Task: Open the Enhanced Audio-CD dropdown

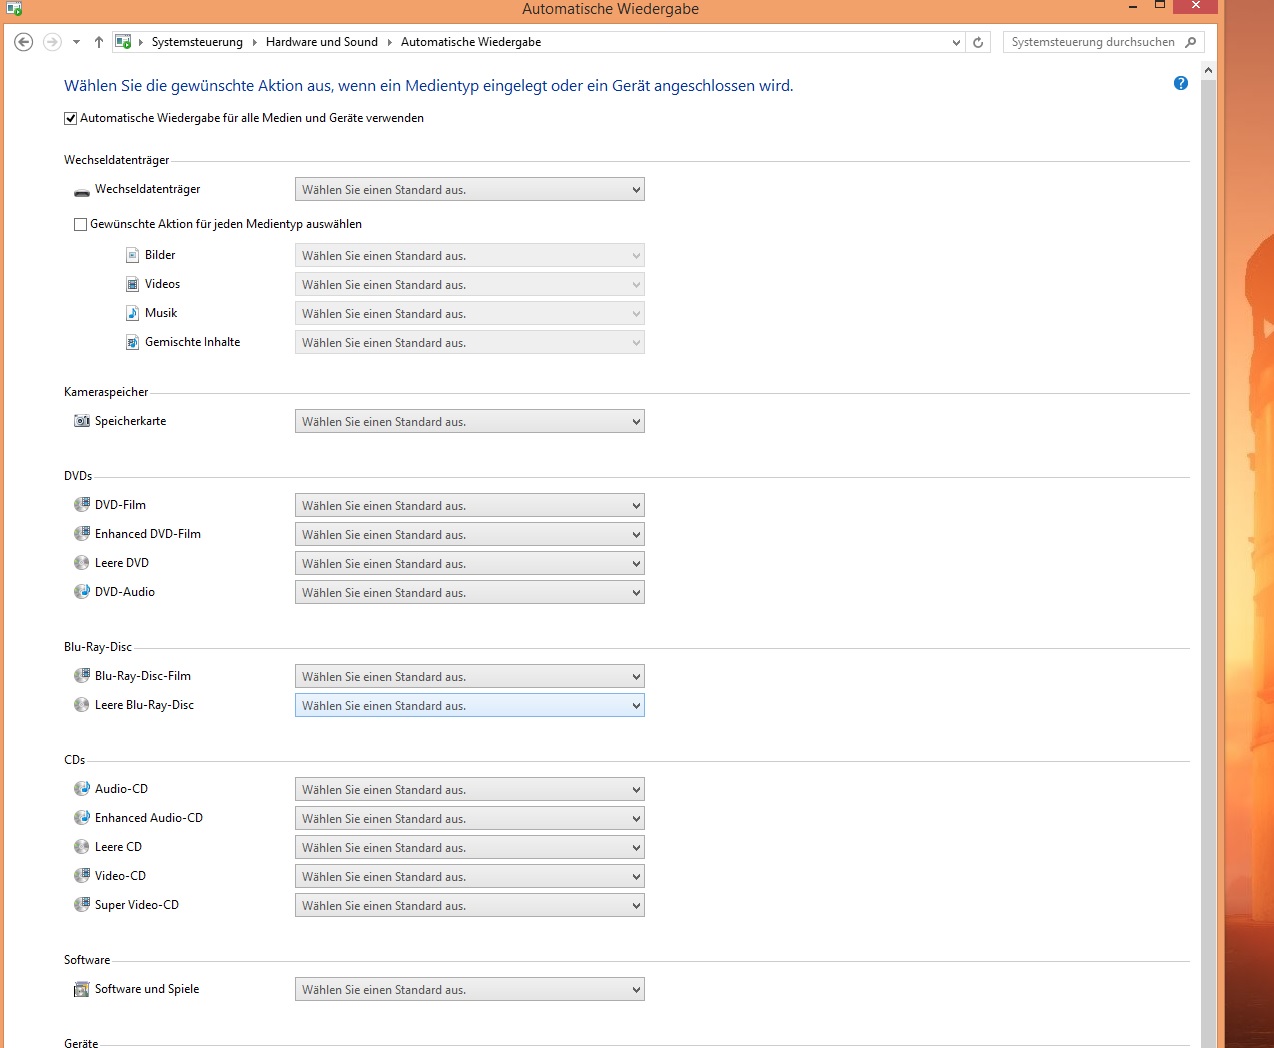Action: click(470, 818)
